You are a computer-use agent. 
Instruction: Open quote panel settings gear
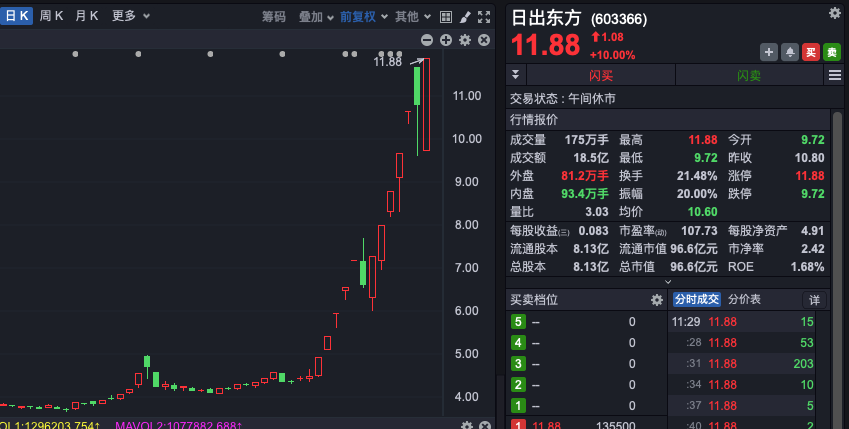pyautogui.click(x=835, y=13)
